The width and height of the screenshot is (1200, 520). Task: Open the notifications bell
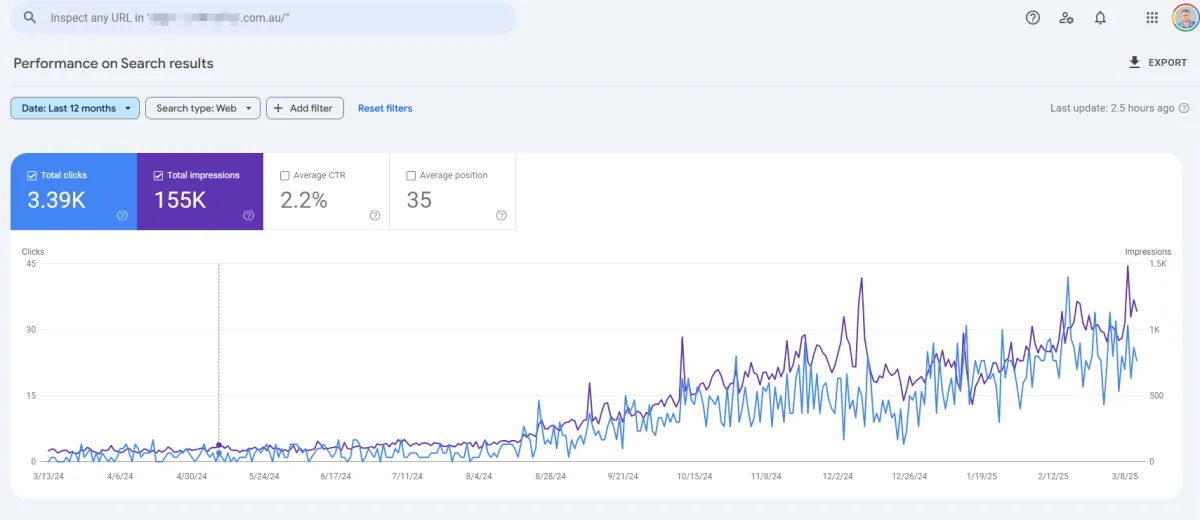point(1100,18)
